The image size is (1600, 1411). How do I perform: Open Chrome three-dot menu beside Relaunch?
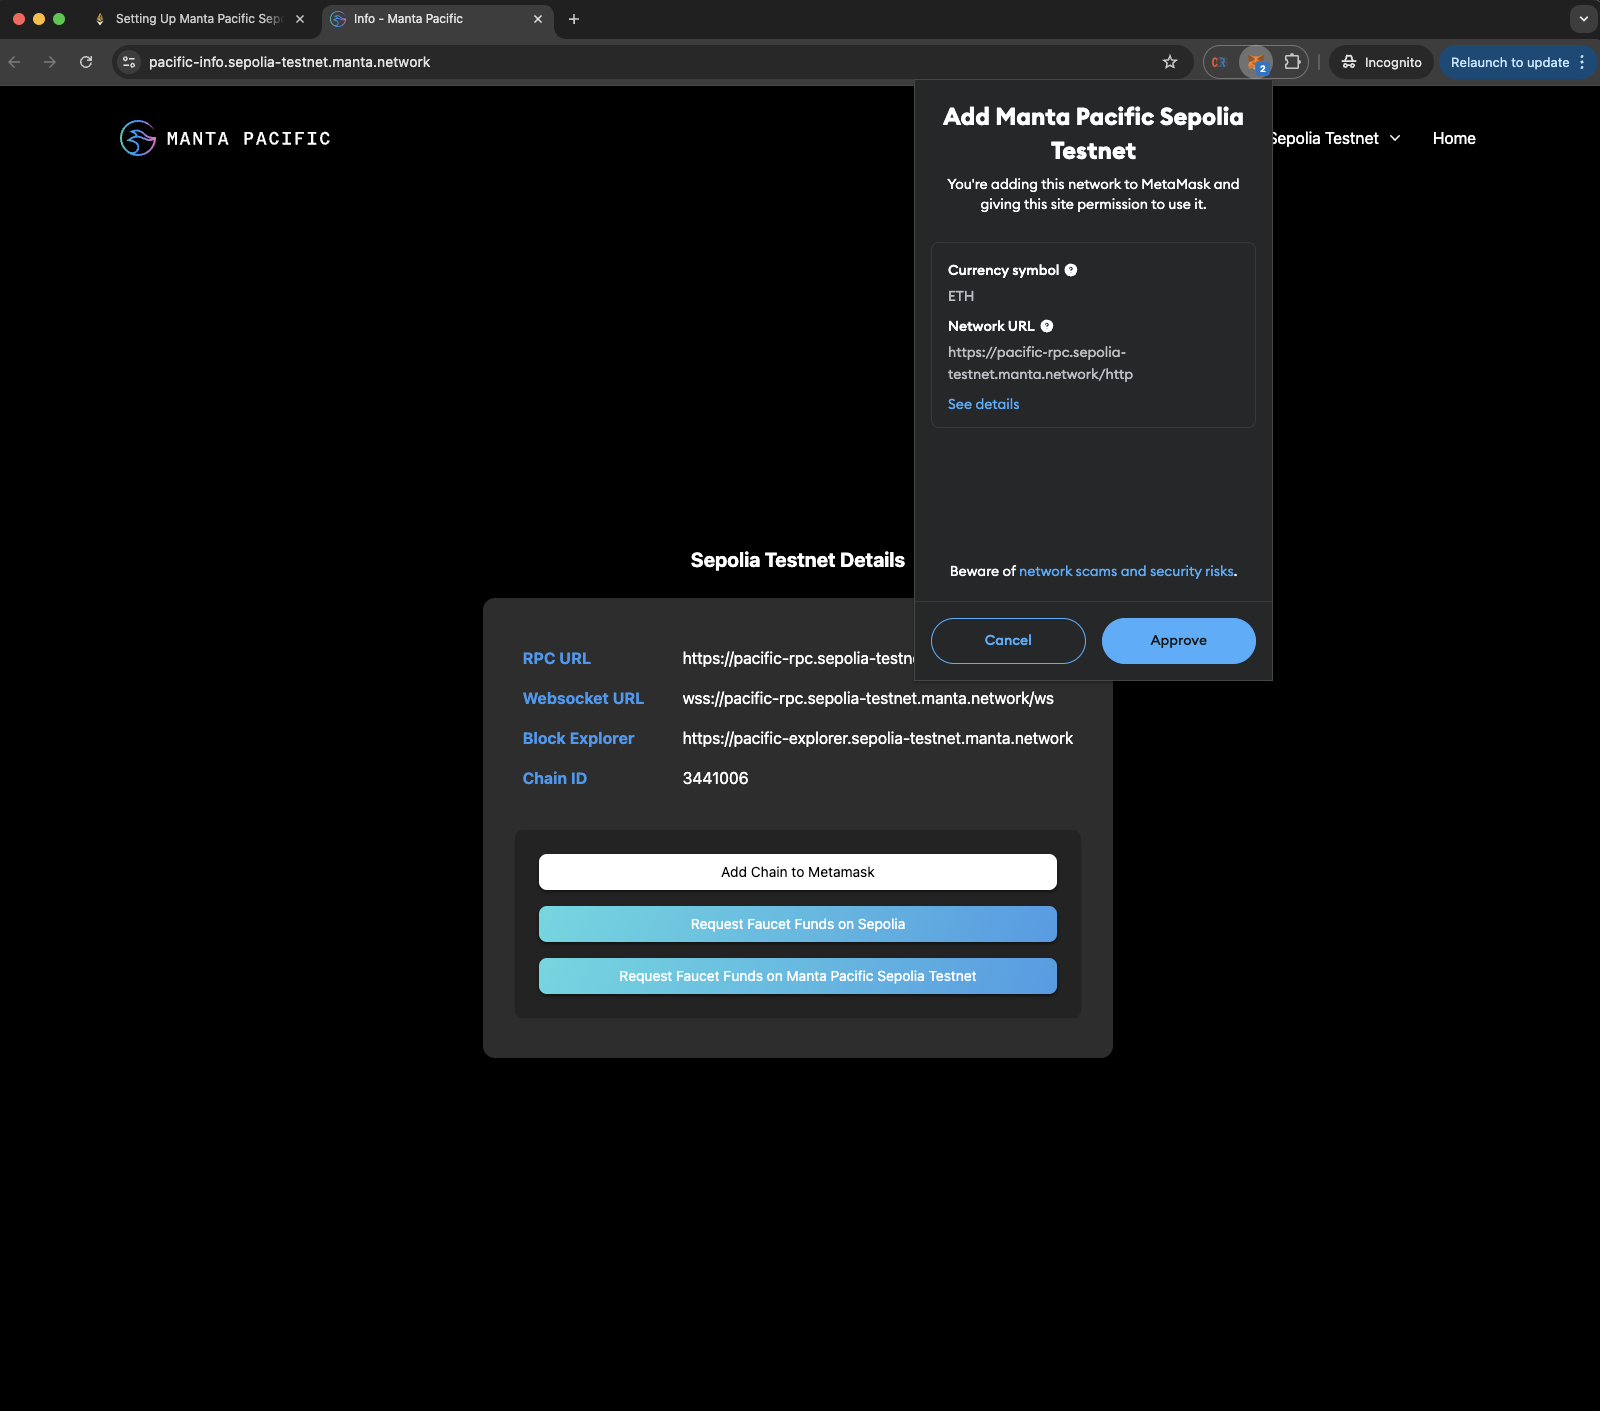(1582, 62)
